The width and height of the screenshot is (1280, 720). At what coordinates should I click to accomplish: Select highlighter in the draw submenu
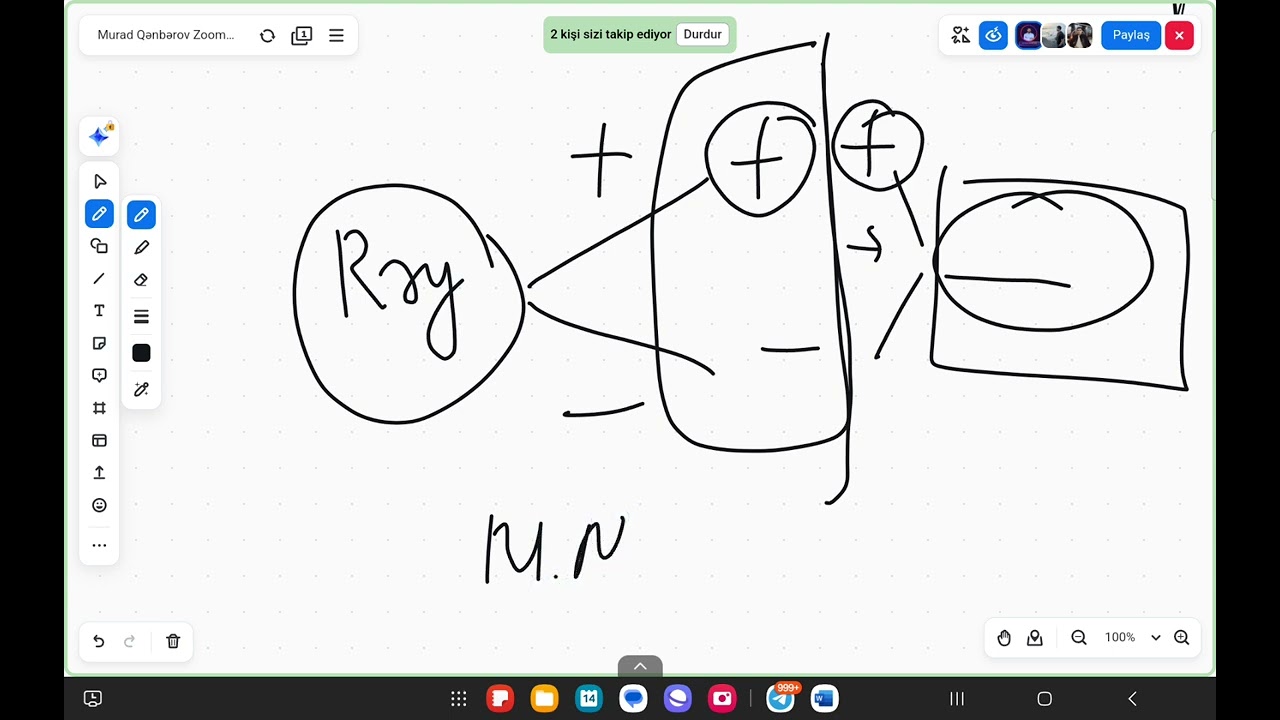[x=141, y=247]
